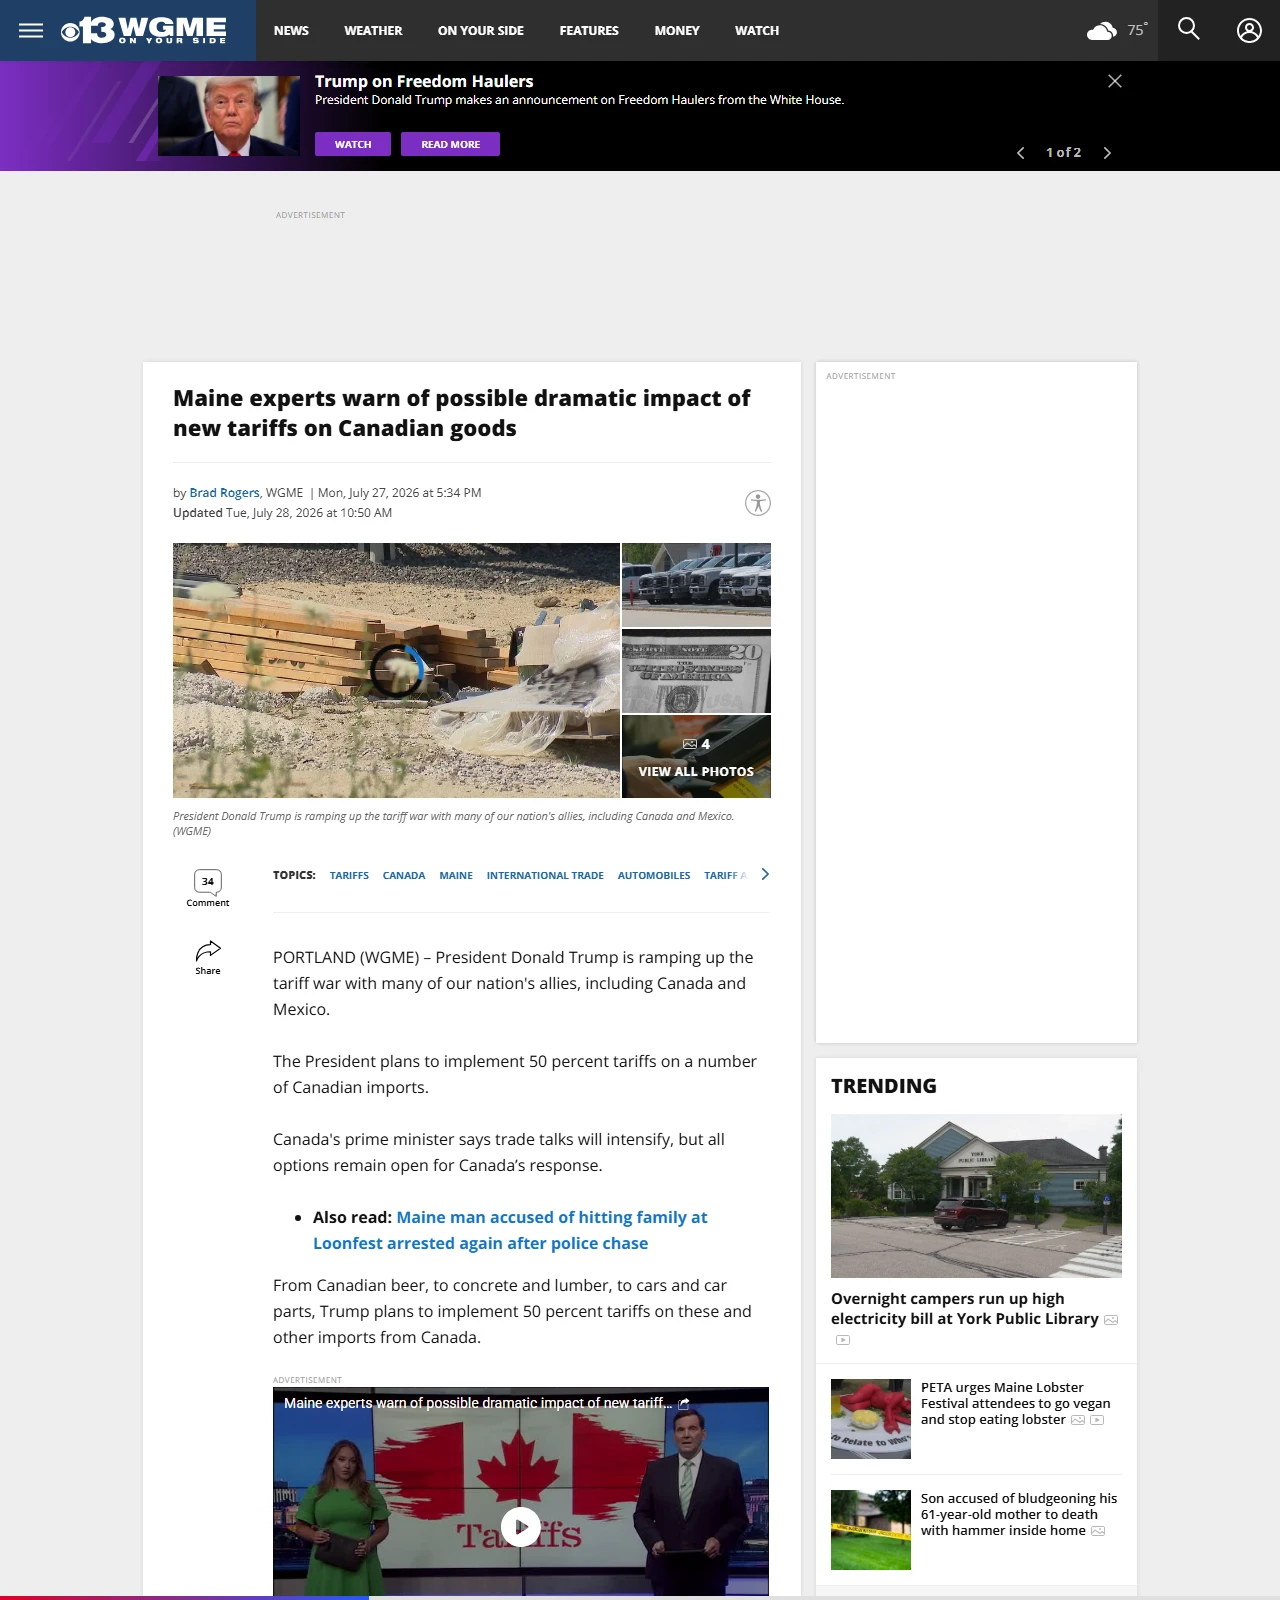The height and width of the screenshot is (1600, 1280).
Task: Click the article headline about Canadian tariffs
Action: pos(461,413)
